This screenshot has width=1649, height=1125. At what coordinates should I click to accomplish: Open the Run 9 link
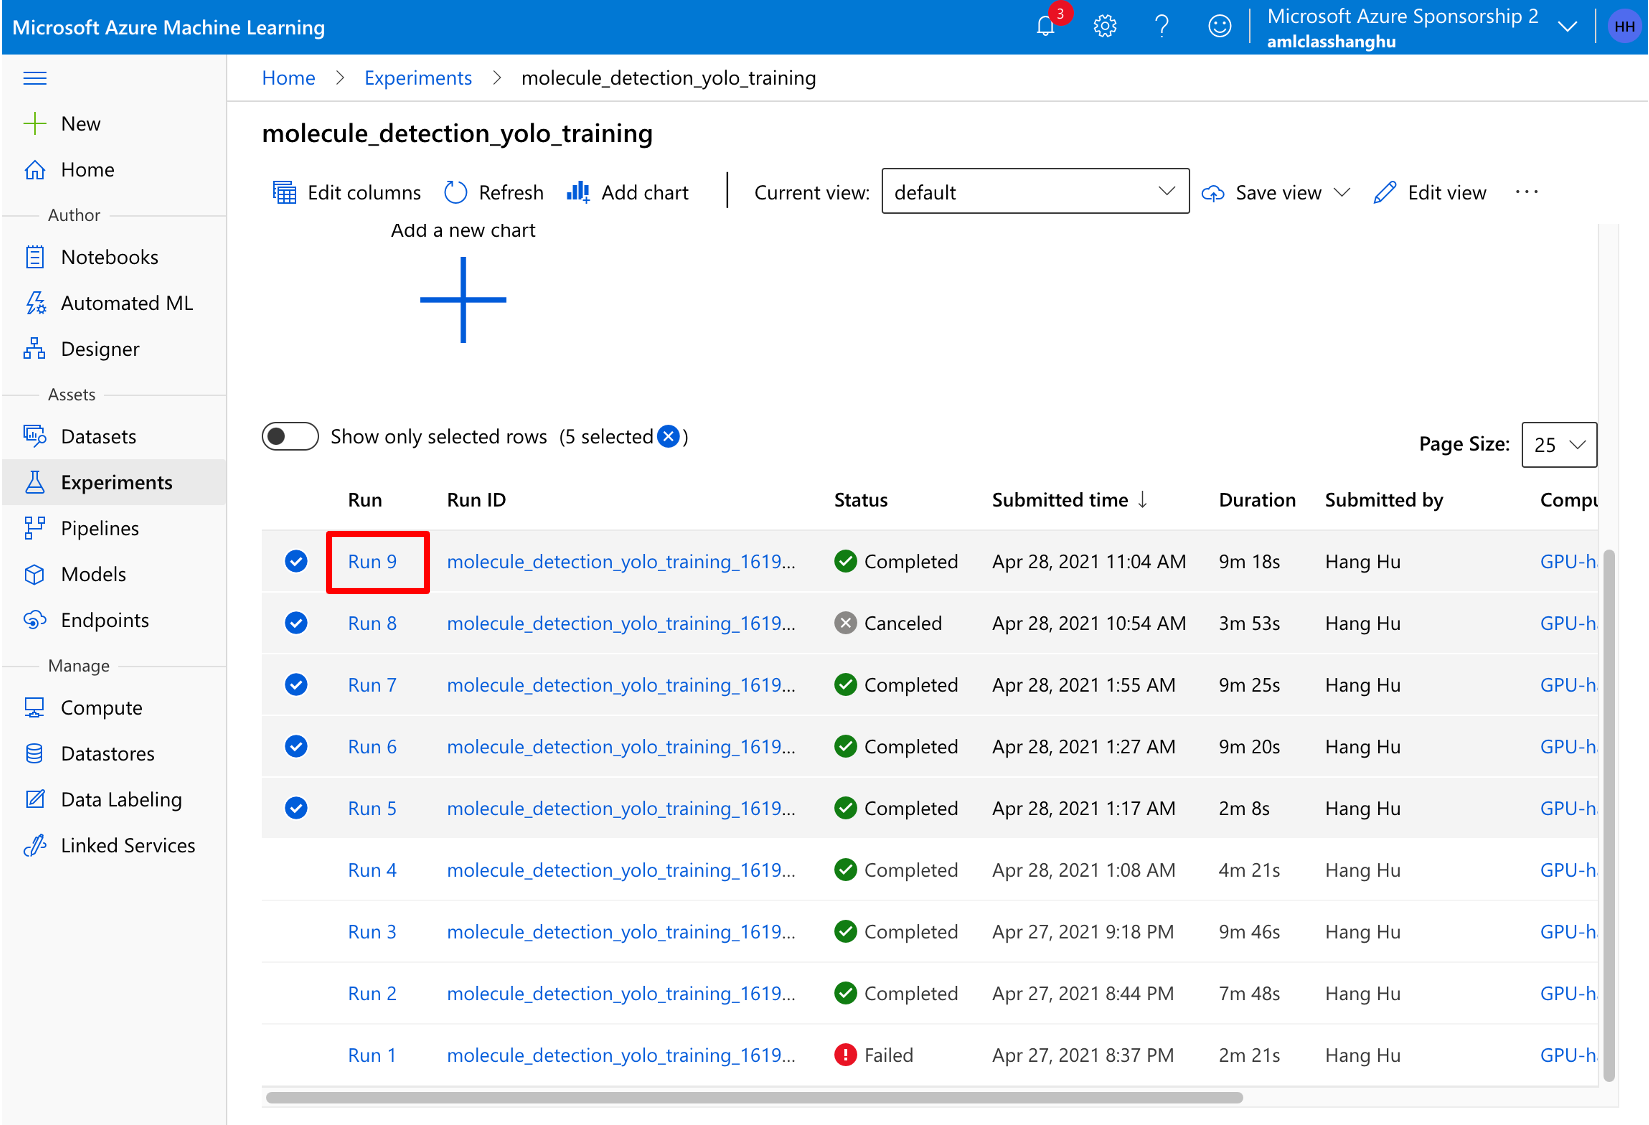click(372, 561)
